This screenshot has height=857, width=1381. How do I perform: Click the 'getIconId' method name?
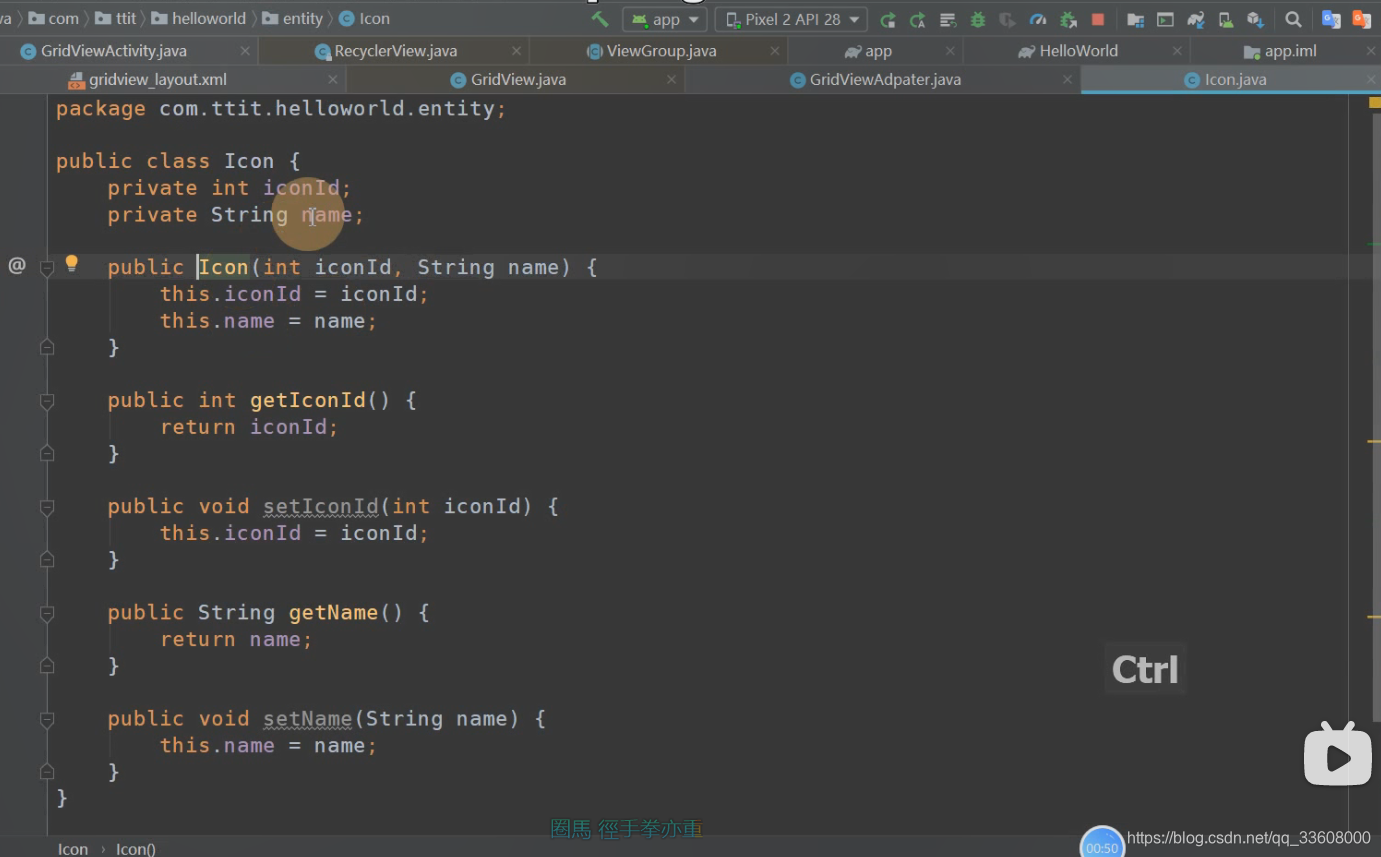(x=308, y=400)
